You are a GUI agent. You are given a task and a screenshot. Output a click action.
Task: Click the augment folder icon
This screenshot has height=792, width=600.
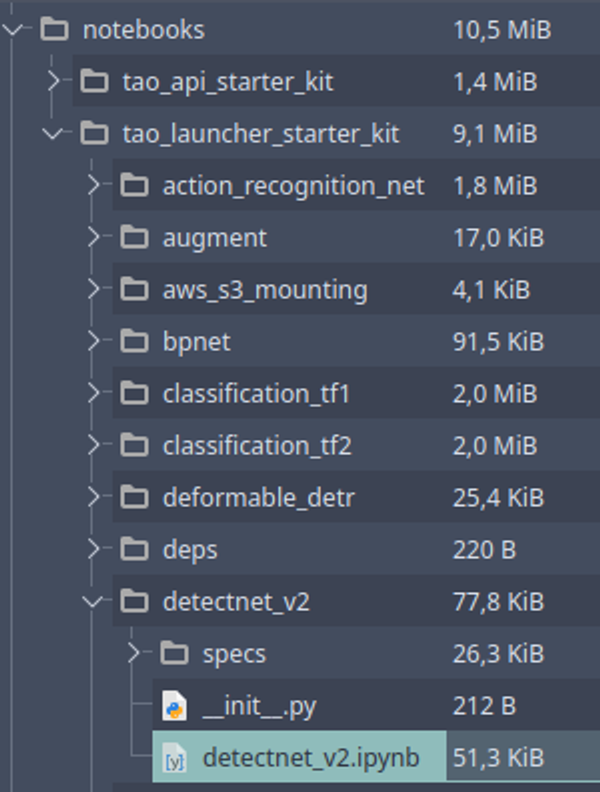point(134,237)
